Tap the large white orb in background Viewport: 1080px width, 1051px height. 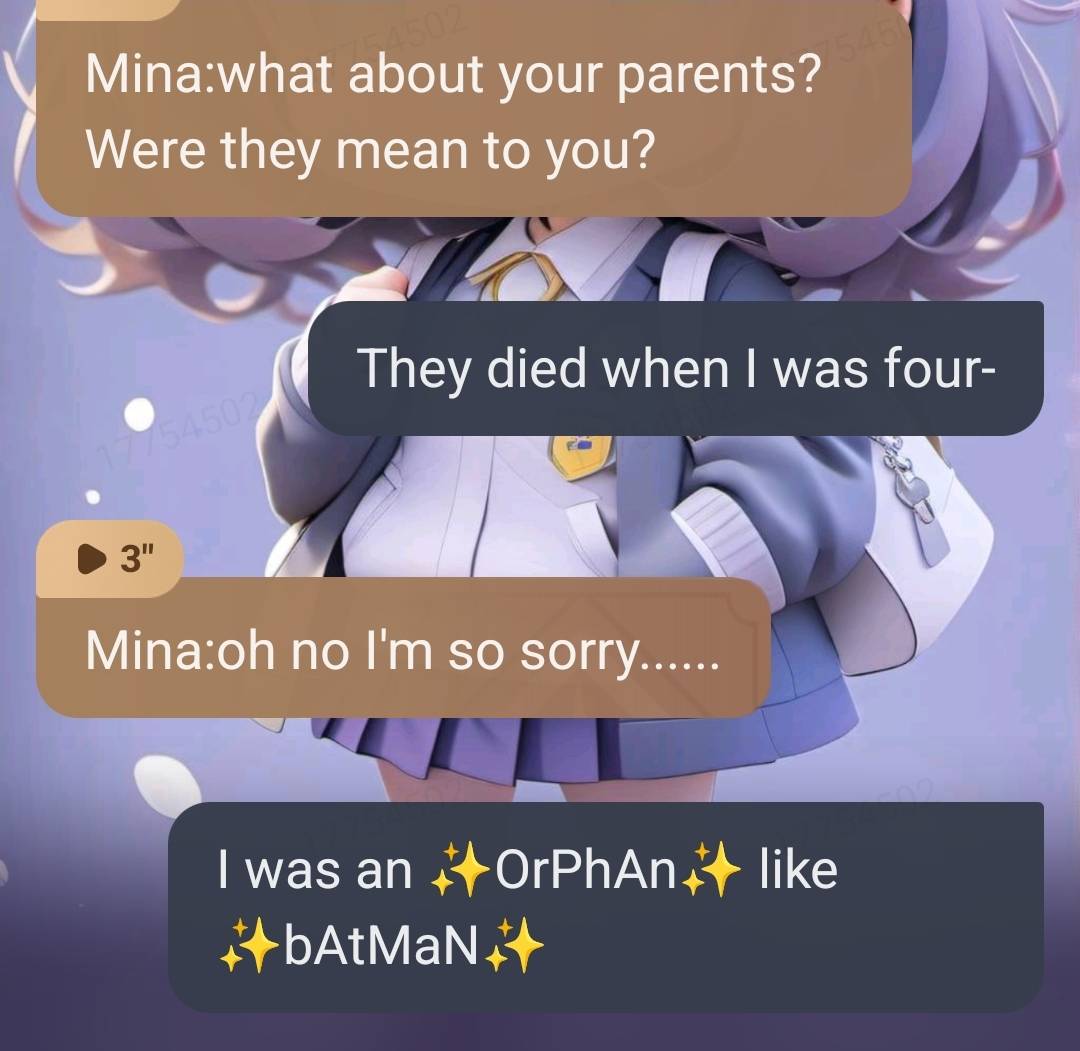coord(140,414)
